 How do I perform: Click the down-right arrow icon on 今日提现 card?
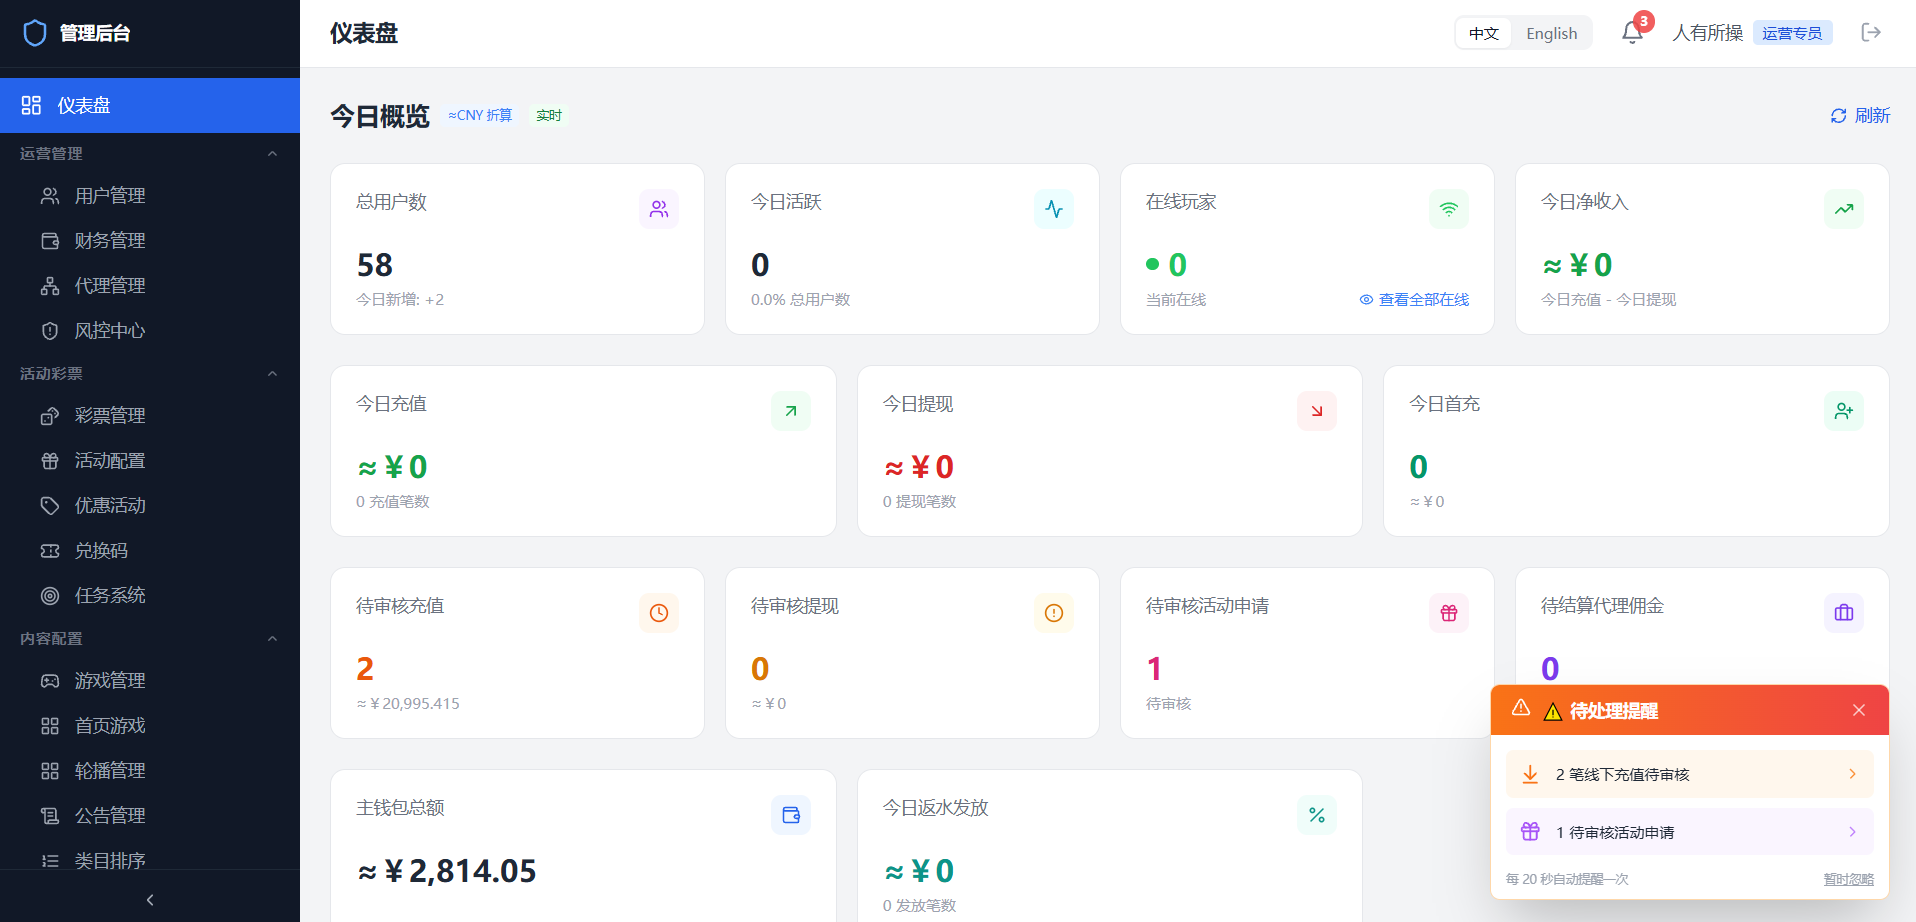pos(1317,411)
